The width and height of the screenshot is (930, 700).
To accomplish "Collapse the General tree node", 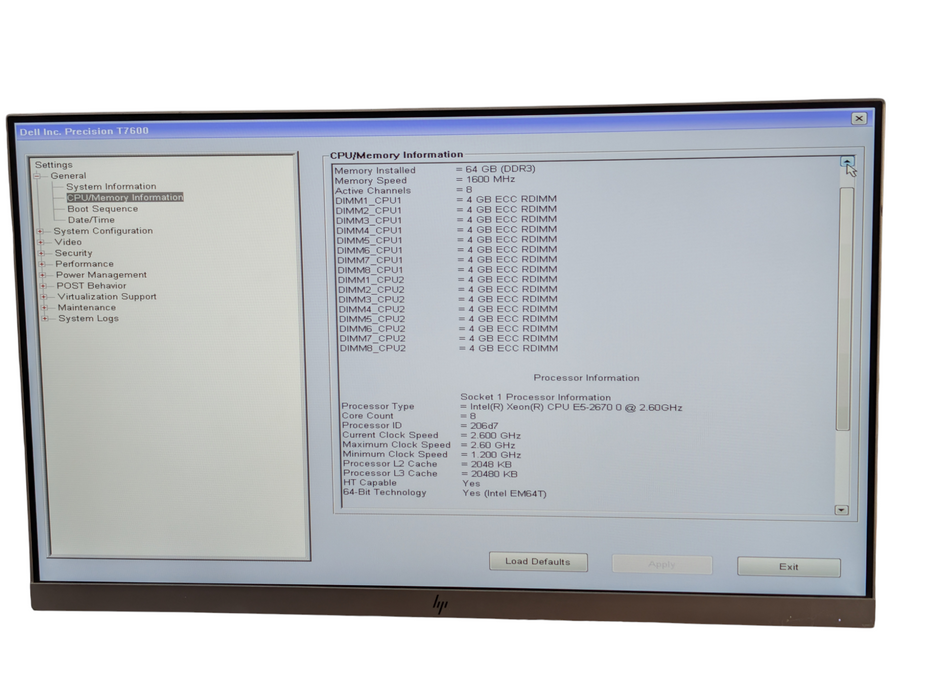I will [x=37, y=176].
